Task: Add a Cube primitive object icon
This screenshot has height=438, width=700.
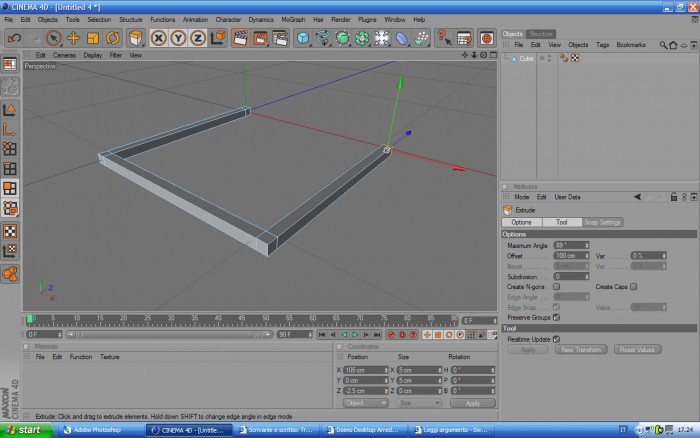Action: pyautogui.click(x=303, y=38)
